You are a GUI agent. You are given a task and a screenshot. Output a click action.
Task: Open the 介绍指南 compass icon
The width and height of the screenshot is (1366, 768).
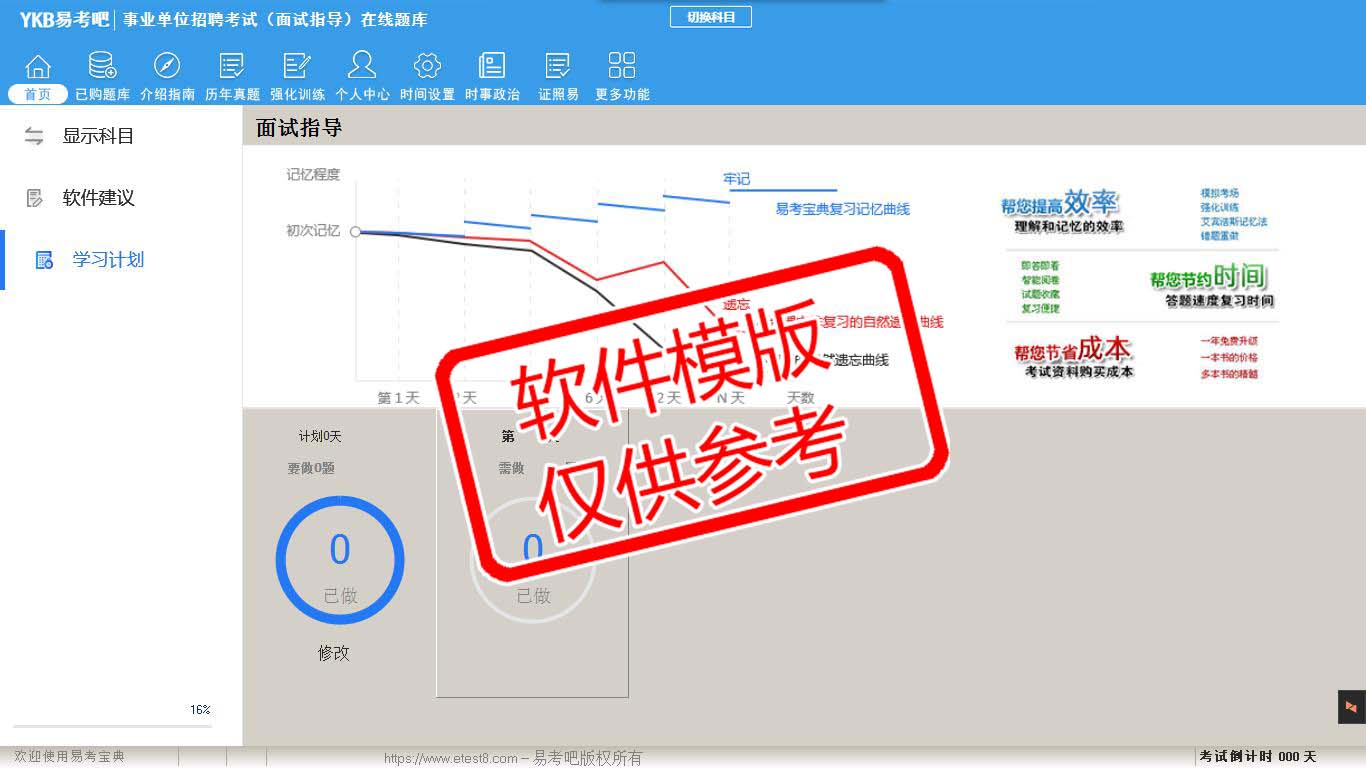coord(167,67)
